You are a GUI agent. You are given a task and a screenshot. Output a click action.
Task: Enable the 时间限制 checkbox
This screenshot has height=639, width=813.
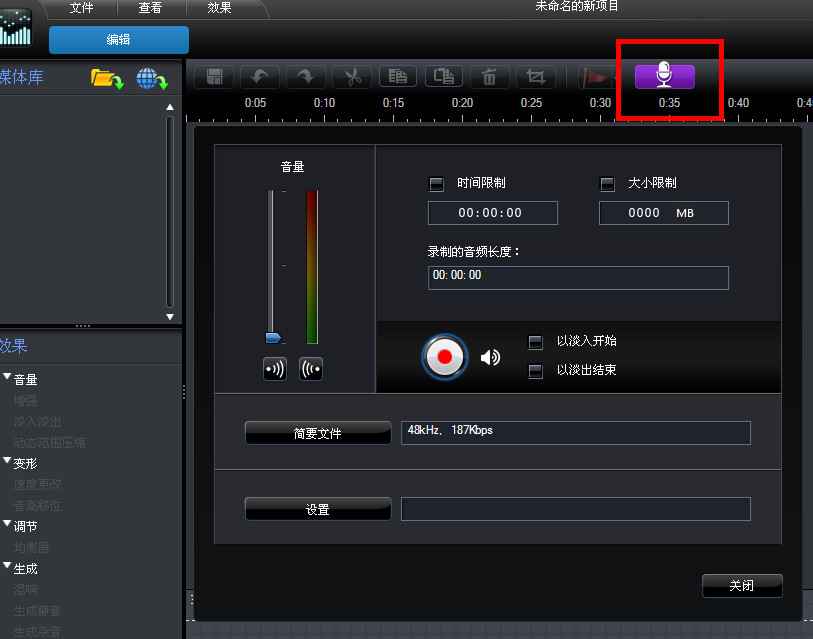click(436, 183)
